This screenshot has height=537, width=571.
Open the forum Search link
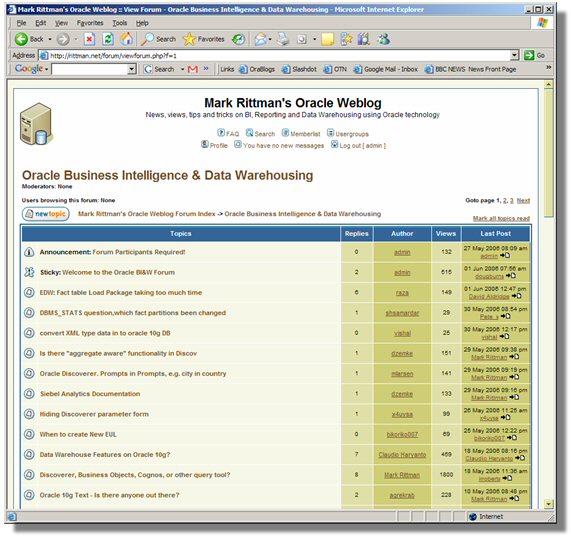coord(260,133)
